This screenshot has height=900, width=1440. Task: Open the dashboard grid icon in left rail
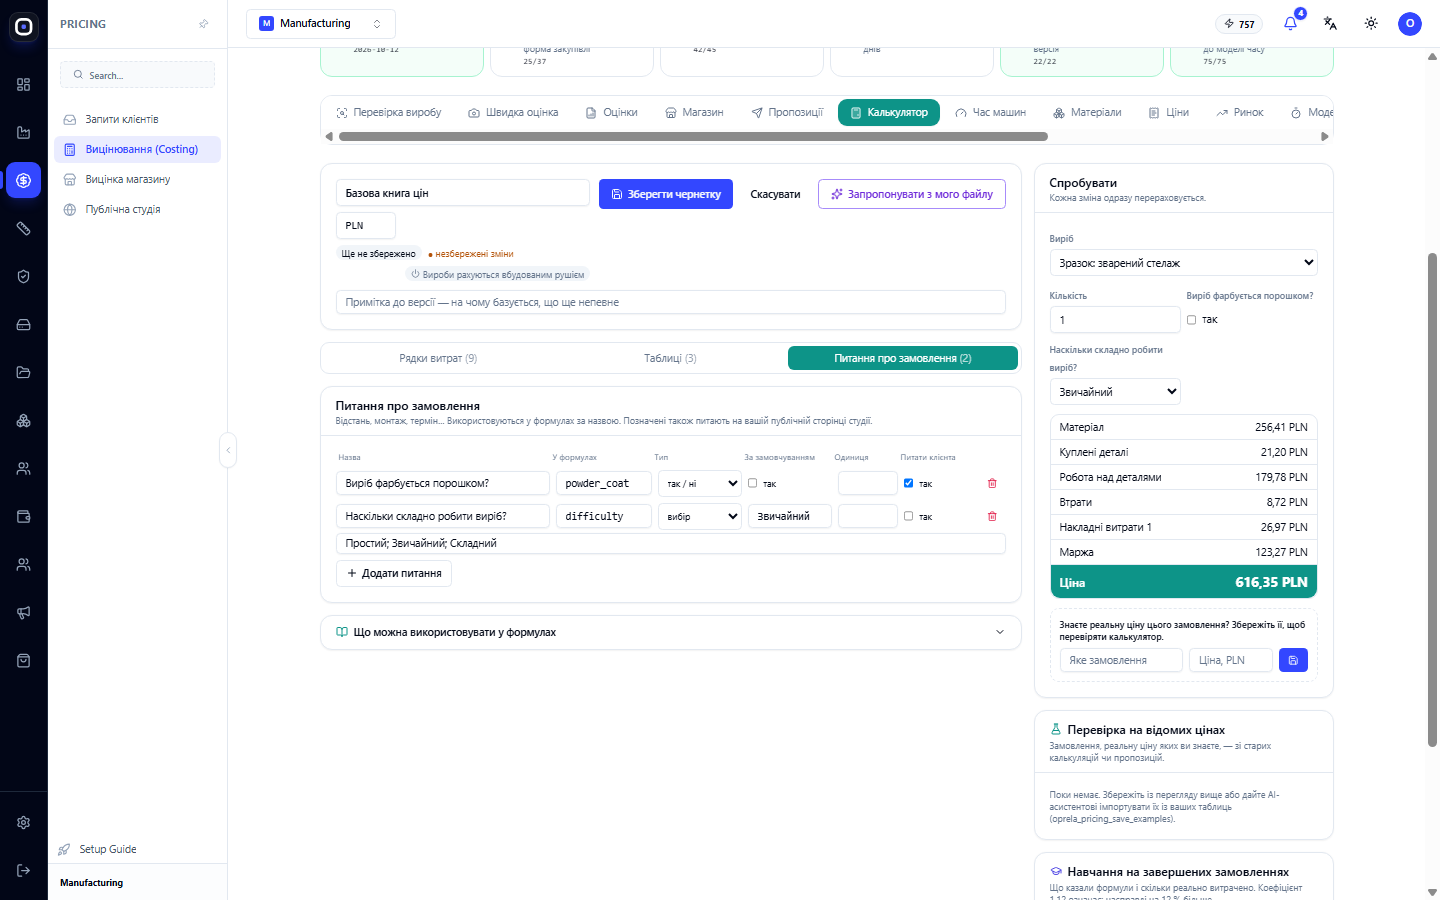pyautogui.click(x=24, y=85)
